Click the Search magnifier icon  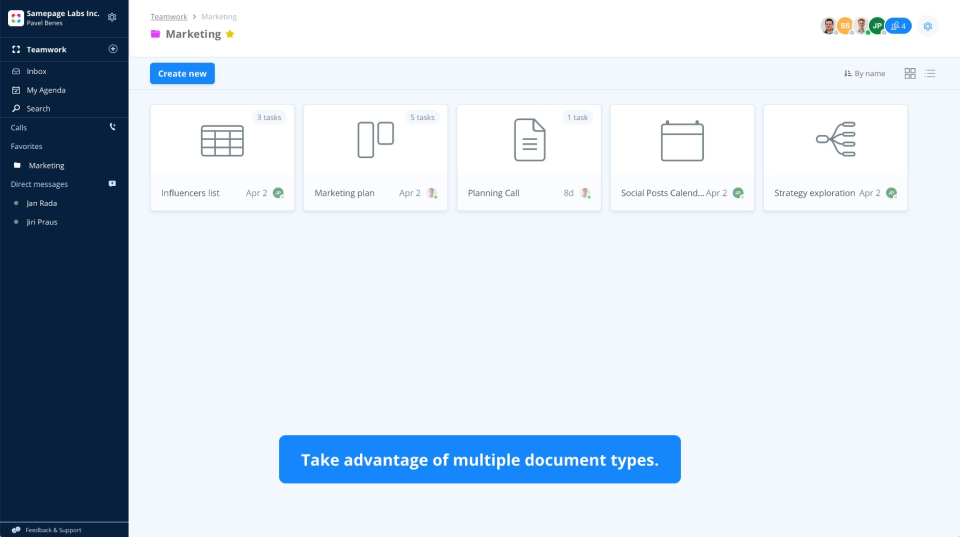pos(16,108)
